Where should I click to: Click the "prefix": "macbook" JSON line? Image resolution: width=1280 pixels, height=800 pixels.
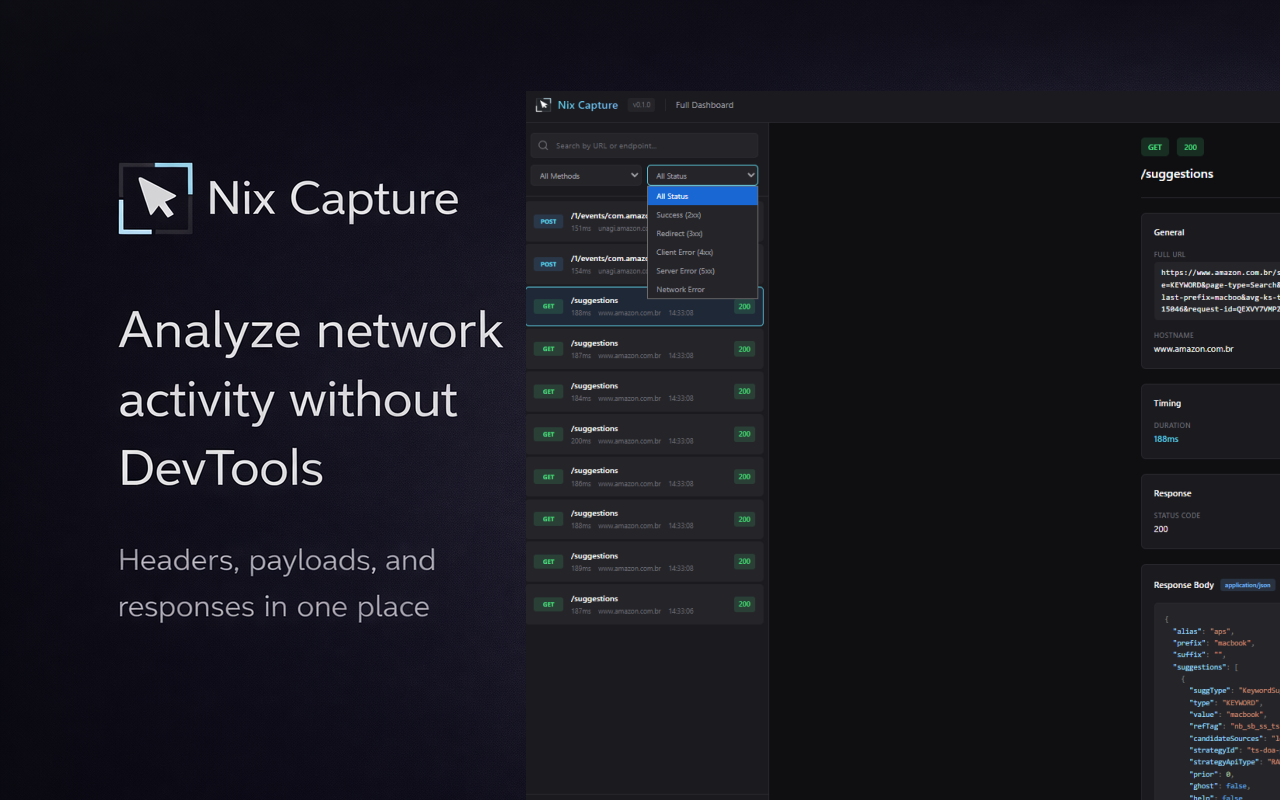(1213, 643)
